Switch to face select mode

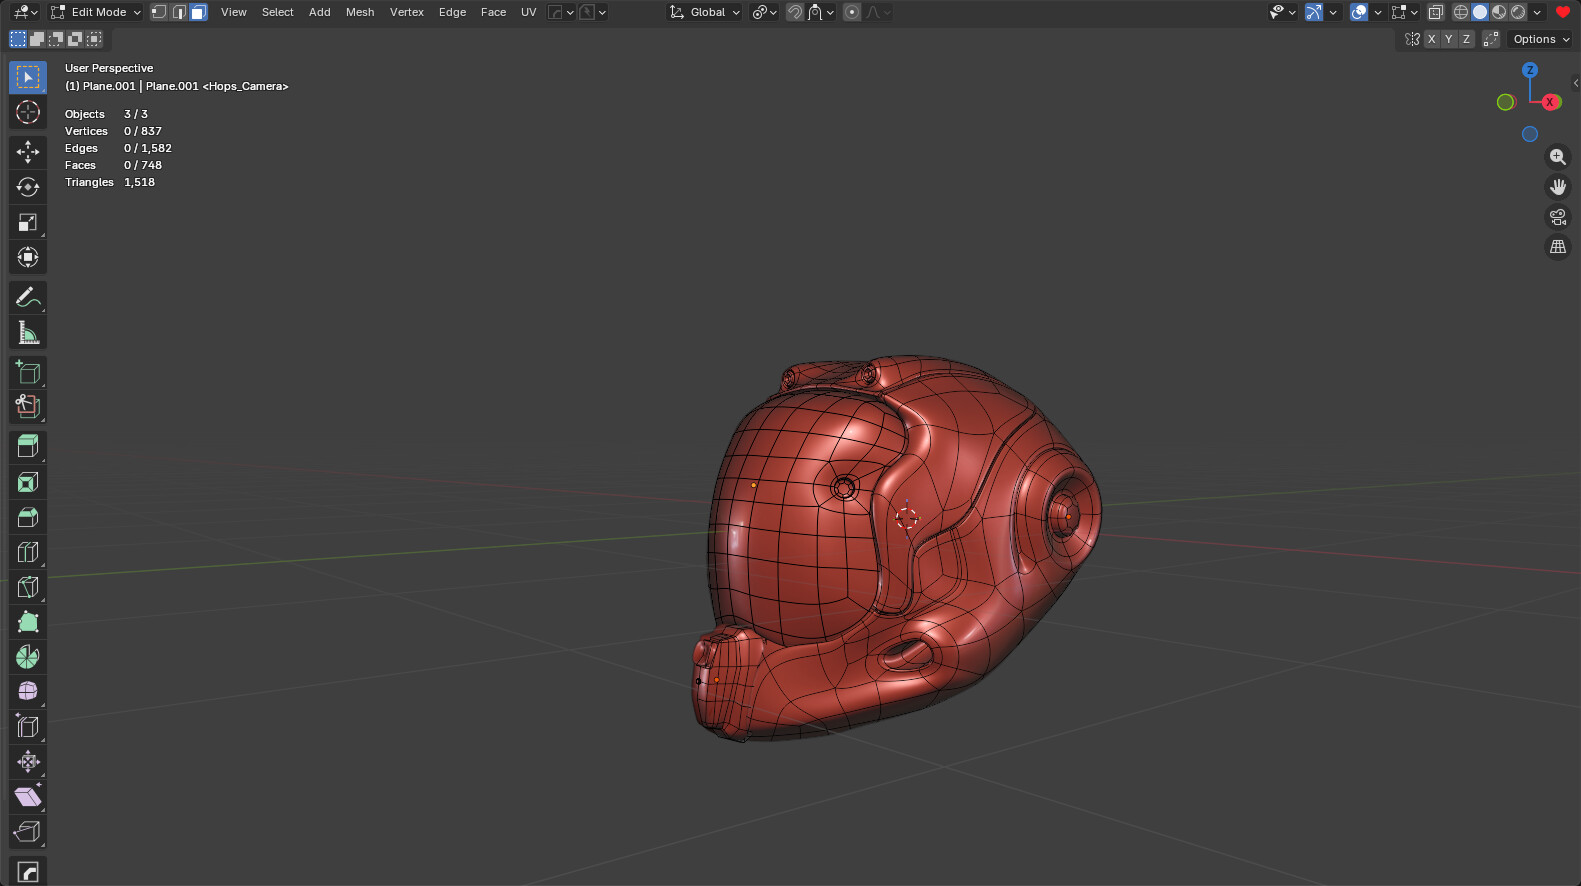point(198,12)
